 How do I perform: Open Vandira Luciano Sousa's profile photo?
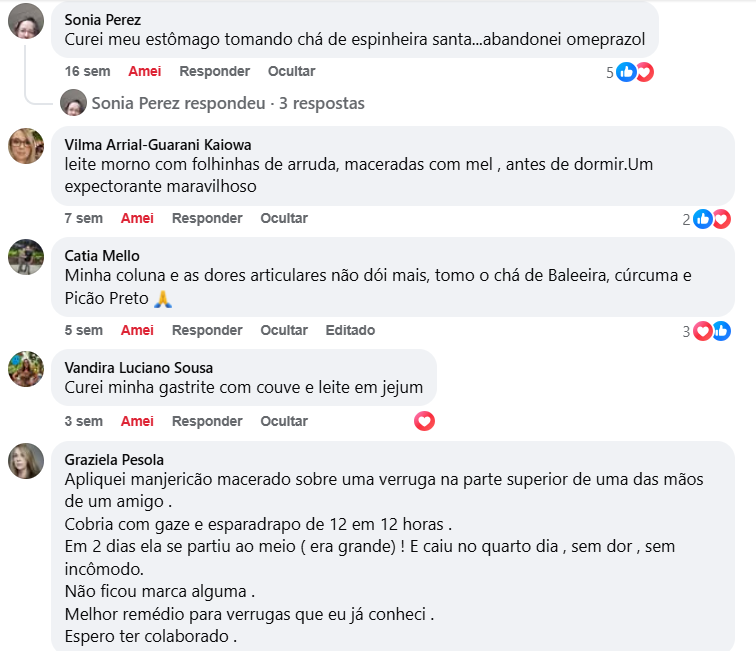[x=25, y=368]
